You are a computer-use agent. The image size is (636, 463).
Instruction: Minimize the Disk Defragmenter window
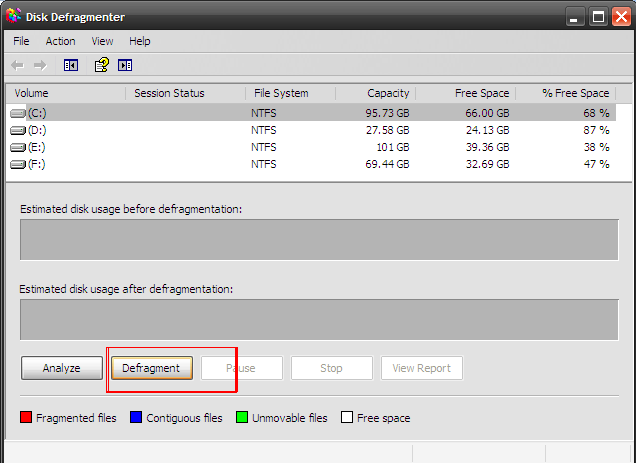point(574,17)
